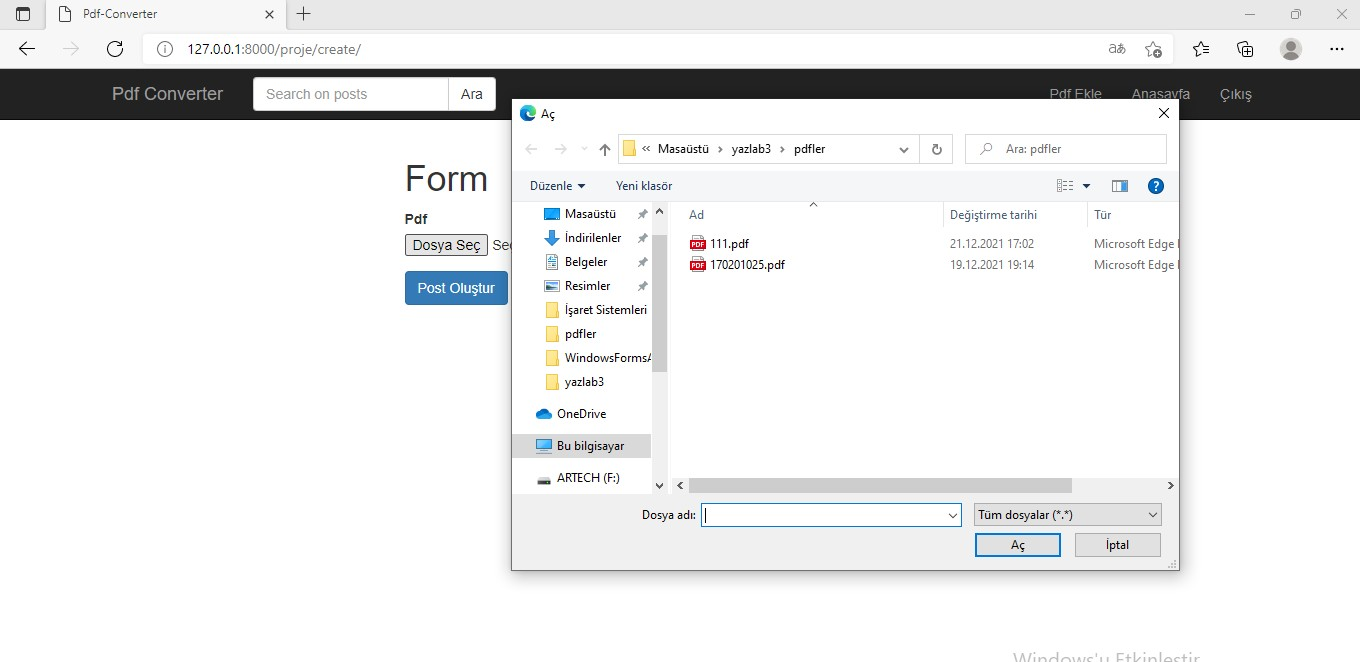Open the Tüm dosyalar file type dropdown
Image resolution: width=1360 pixels, height=662 pixels.
point(1066,514)
